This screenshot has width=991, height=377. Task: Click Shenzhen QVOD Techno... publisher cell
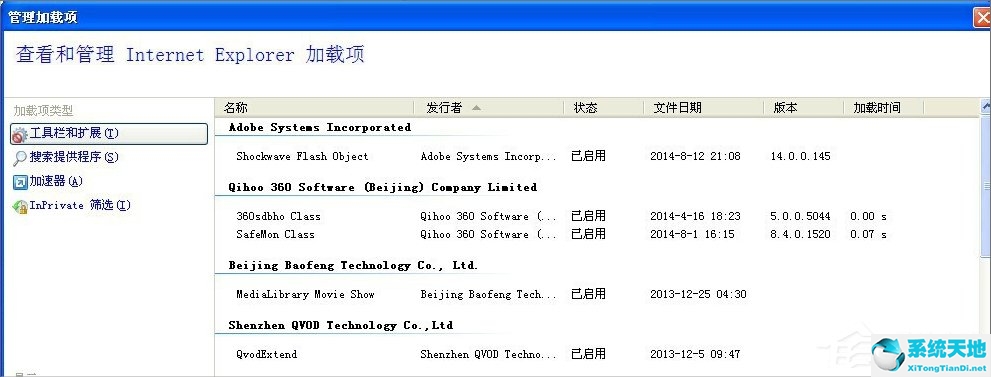pyautogui.click(x=489, y=354)
